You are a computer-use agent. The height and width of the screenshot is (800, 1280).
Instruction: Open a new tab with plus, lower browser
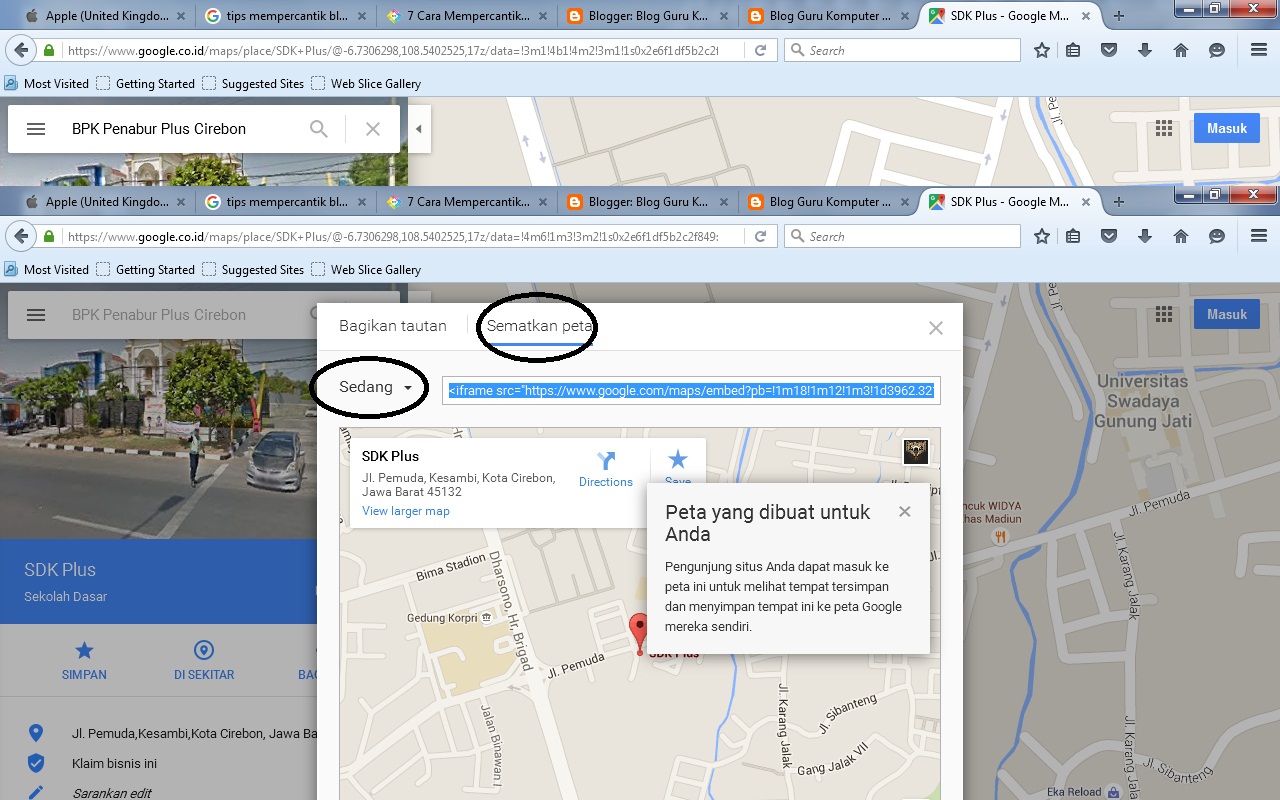point(1119,202)
